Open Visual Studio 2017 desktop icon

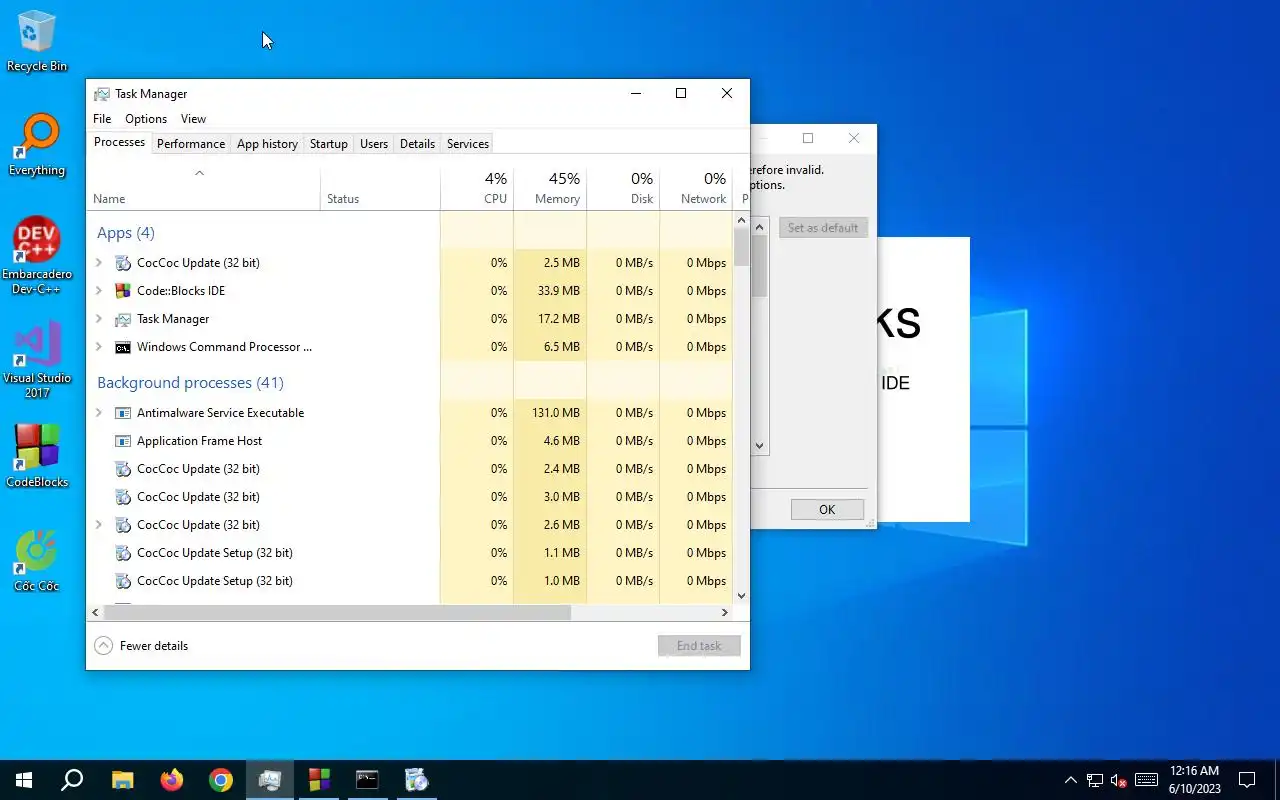[x=37, y=360]
